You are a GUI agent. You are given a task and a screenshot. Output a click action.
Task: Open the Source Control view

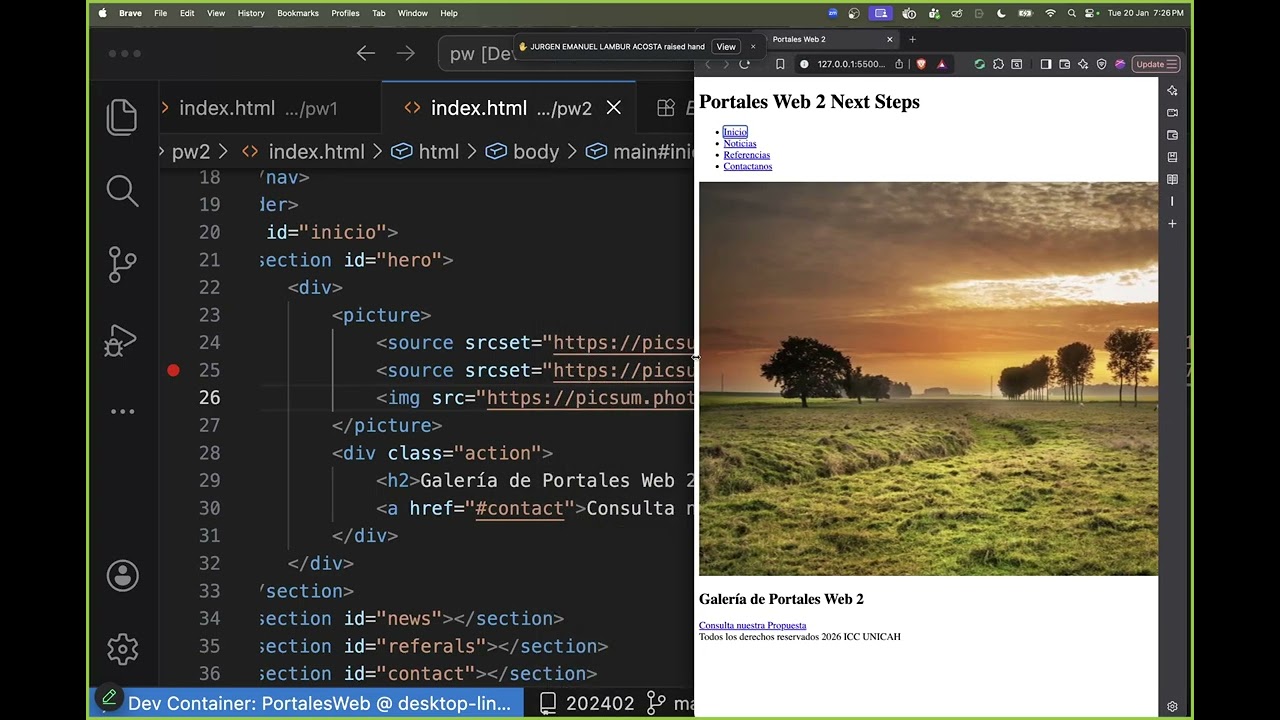(122, 265)
